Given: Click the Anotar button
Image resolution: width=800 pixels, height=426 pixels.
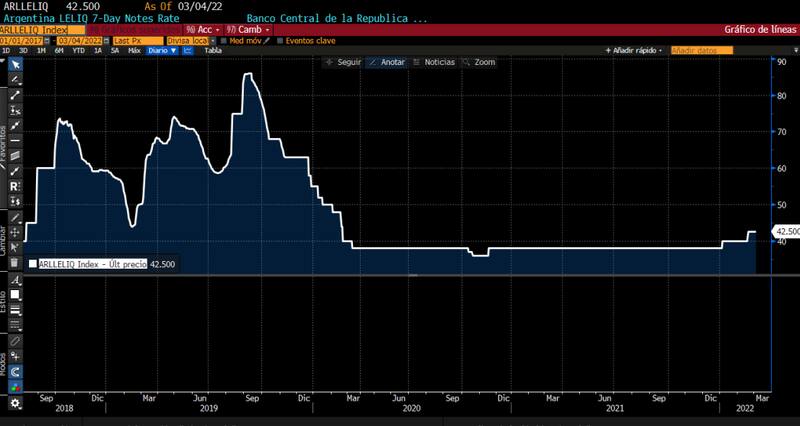Looking at the screenshot, I should point(386,62).
